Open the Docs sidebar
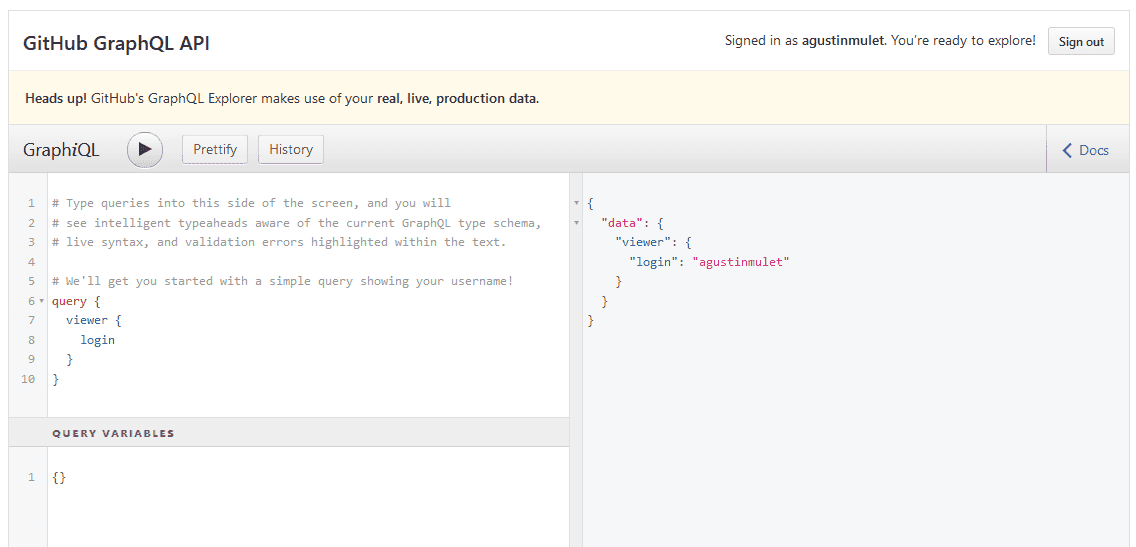Screen dimensions: 1136x547 [1085, 150]
